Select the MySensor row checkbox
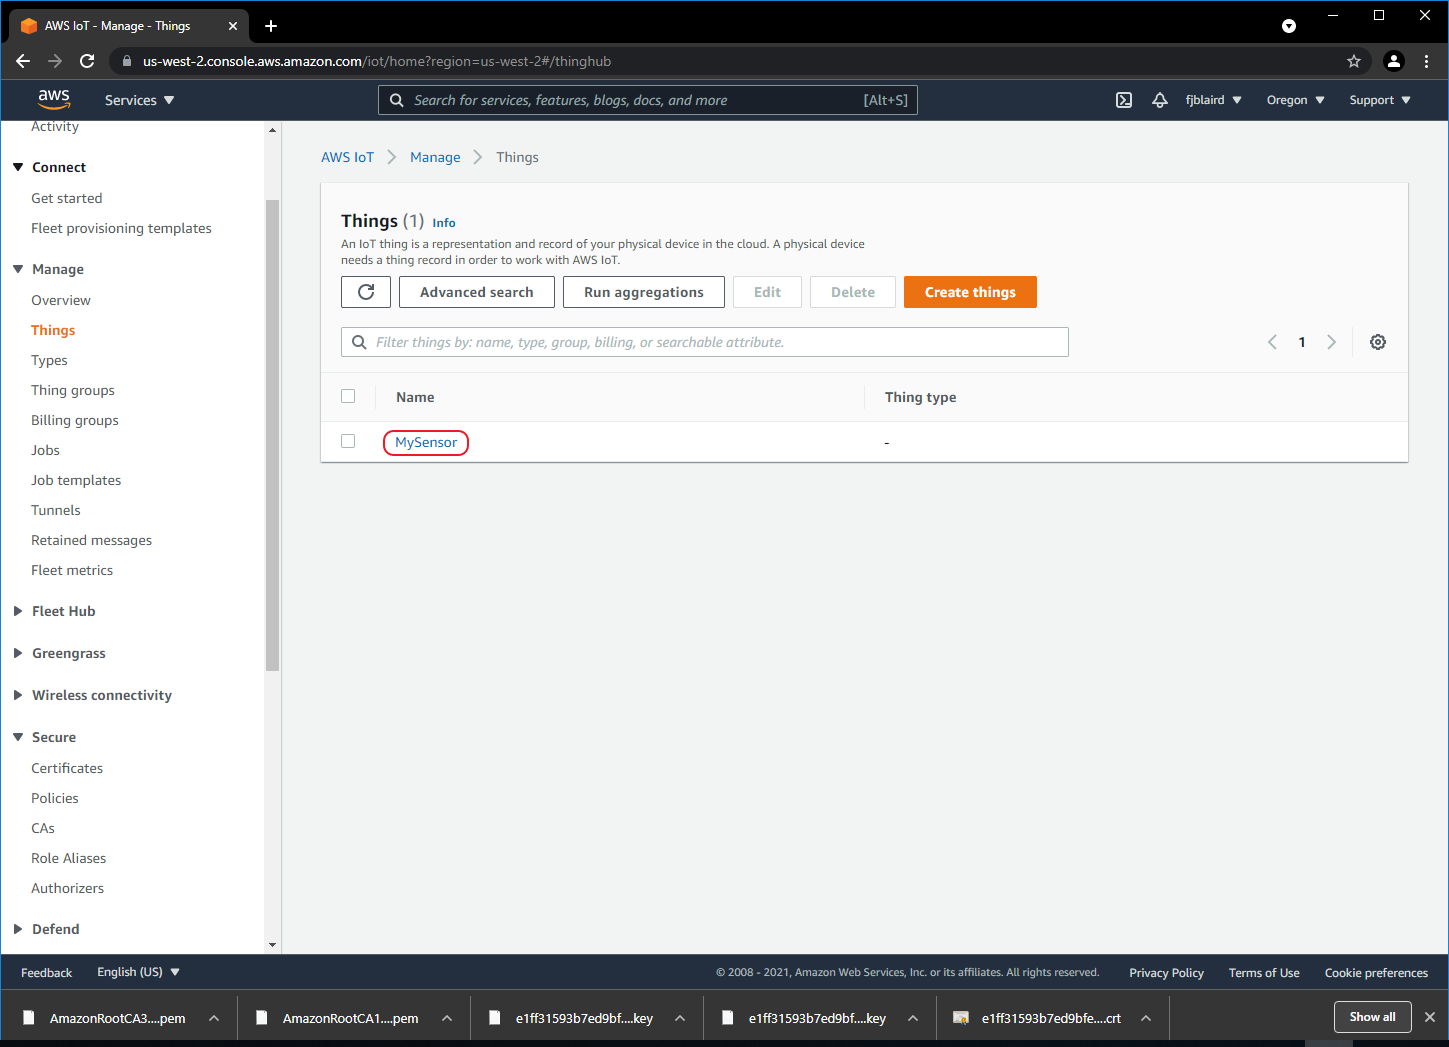1449x1047 pixels. [x=348, y=441]
